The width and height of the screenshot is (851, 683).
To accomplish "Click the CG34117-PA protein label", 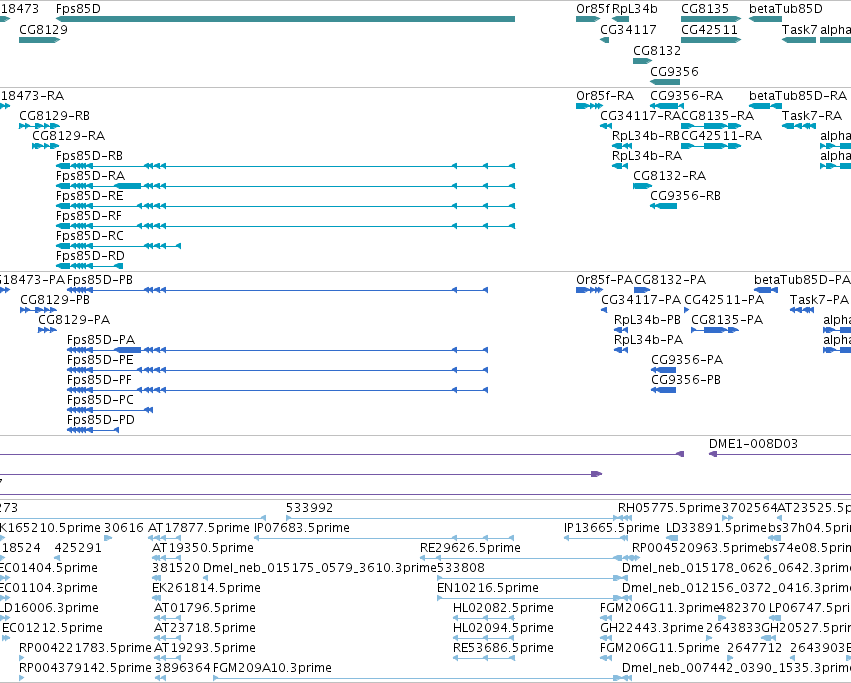I will click(641, 300).
